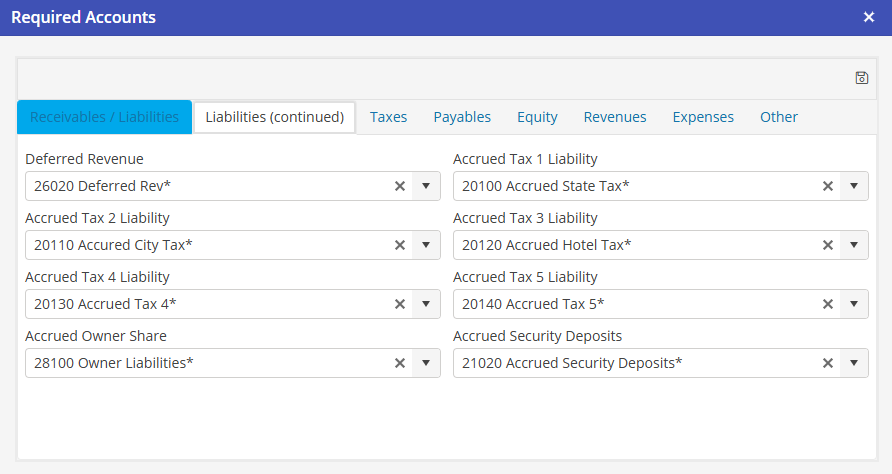Select the Equity tab

pyautogui.click(x=537, y=117)
